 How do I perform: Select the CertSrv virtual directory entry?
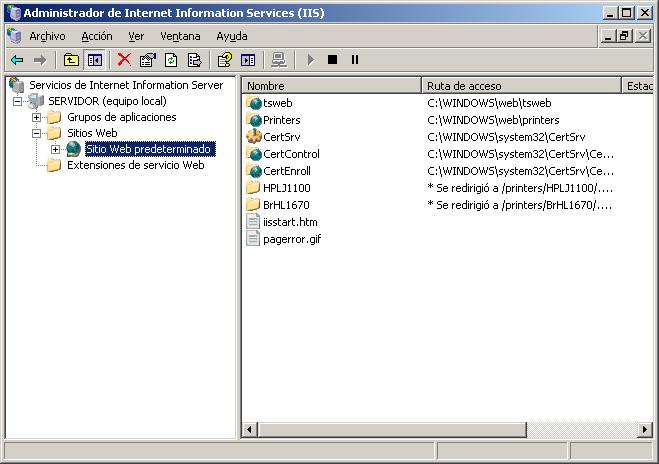(x=281, y=137)
